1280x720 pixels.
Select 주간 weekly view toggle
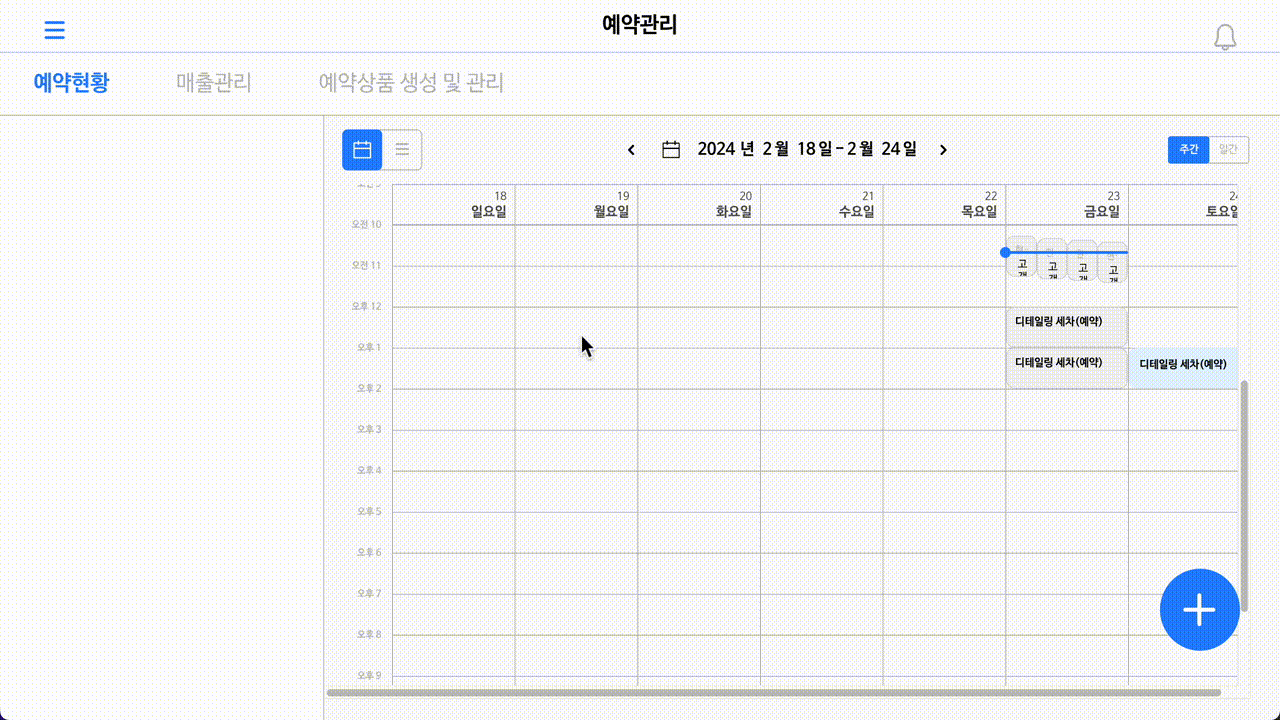[1188, 149]
